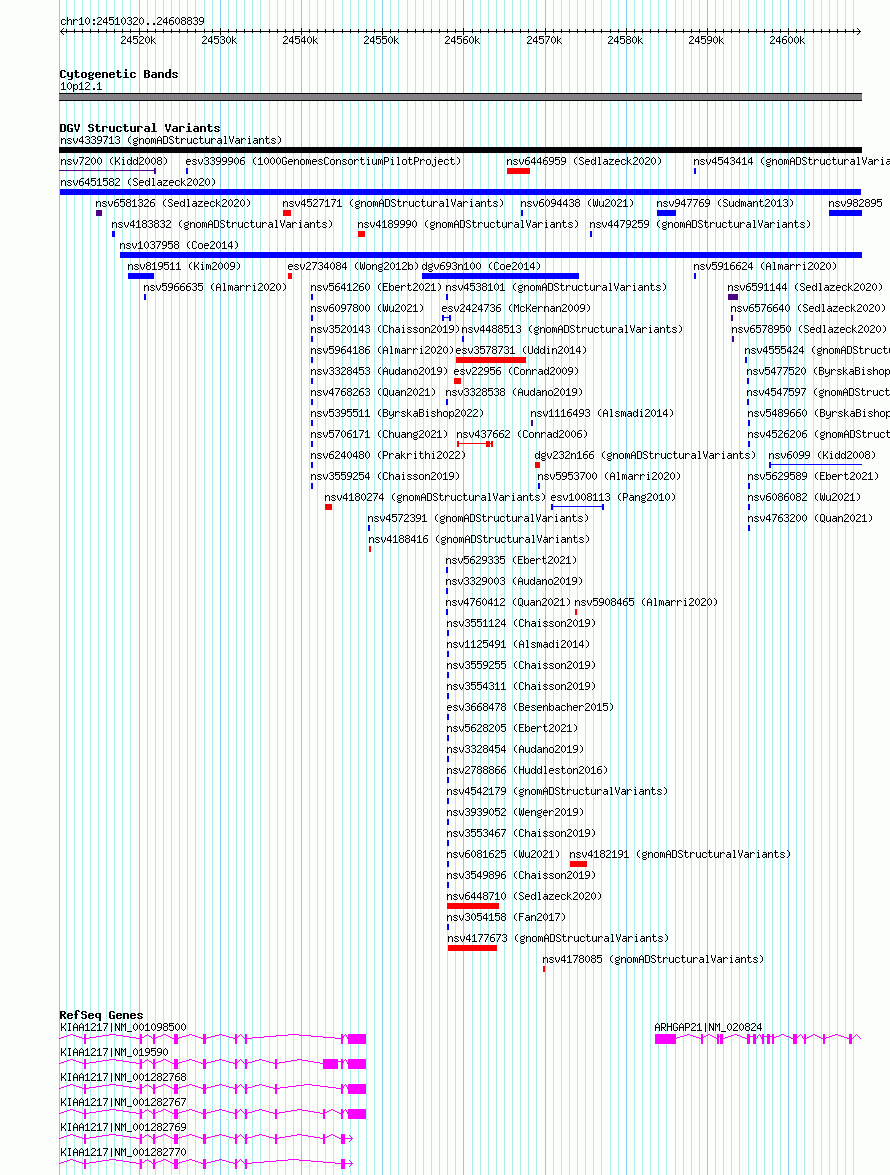Open nsv3054158 (Fan2017) variant
890x1175 pixels.
pyautogui.click(x=506, y=916)
